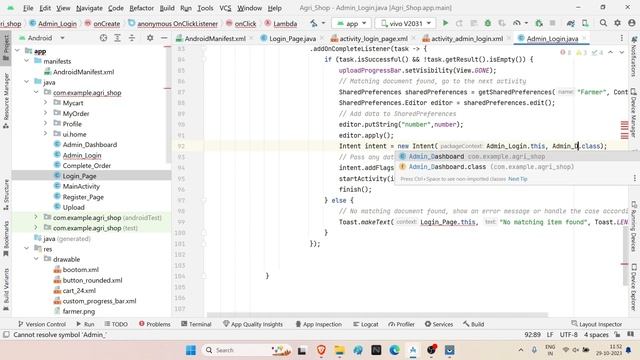Click 4 spaces indent in status bar
Viewport: 640px width, 360px height.
(596, 335)
